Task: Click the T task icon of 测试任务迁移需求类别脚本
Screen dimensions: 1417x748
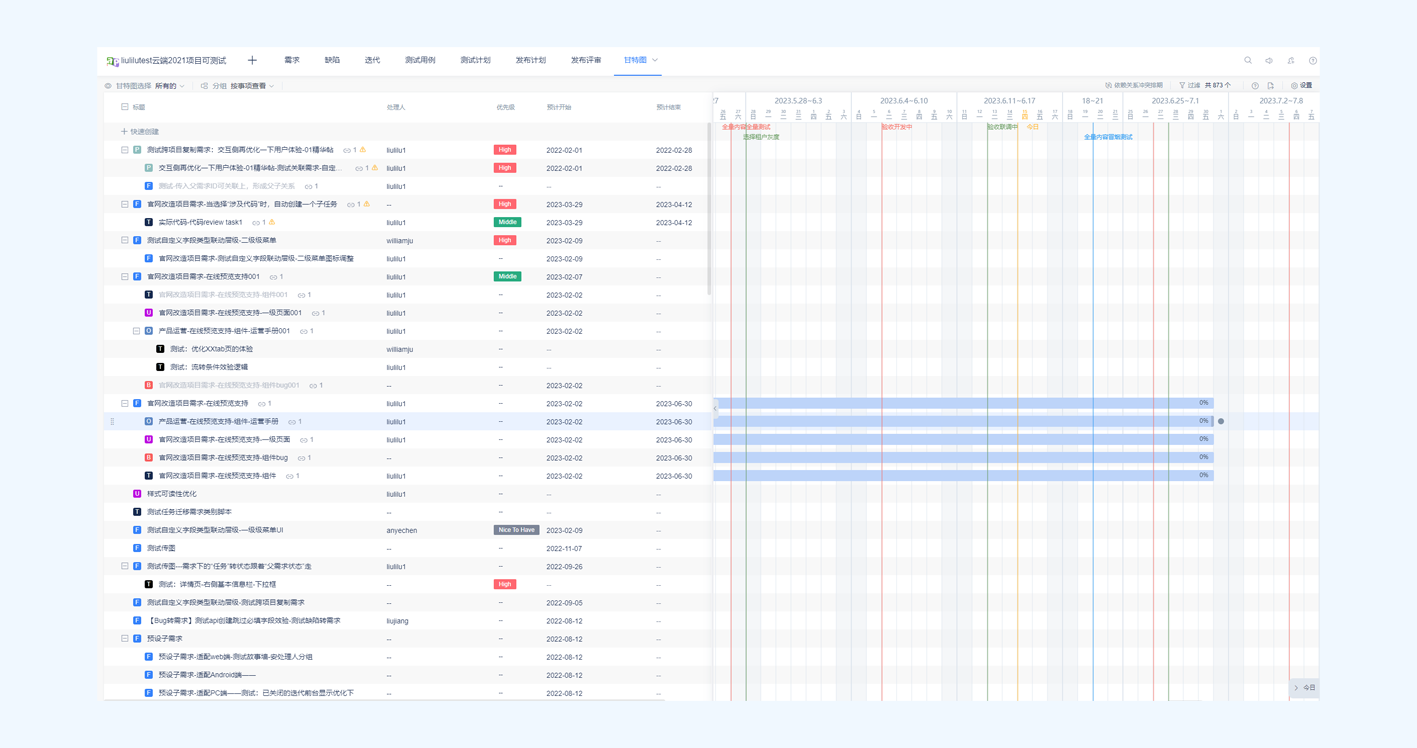Action: point(137,512)
